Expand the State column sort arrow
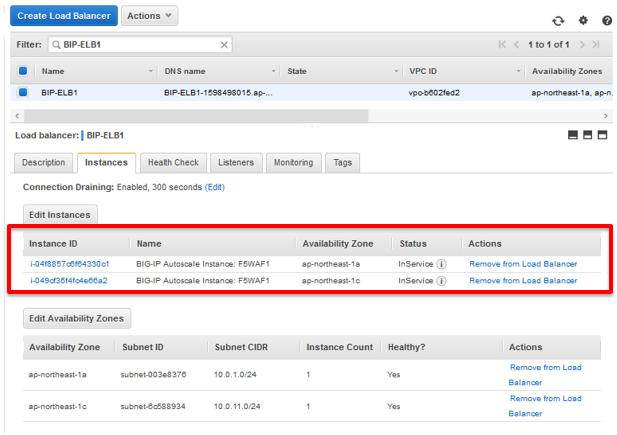The image size is (617, 435). pyautogui.click(x=396, y=71)
